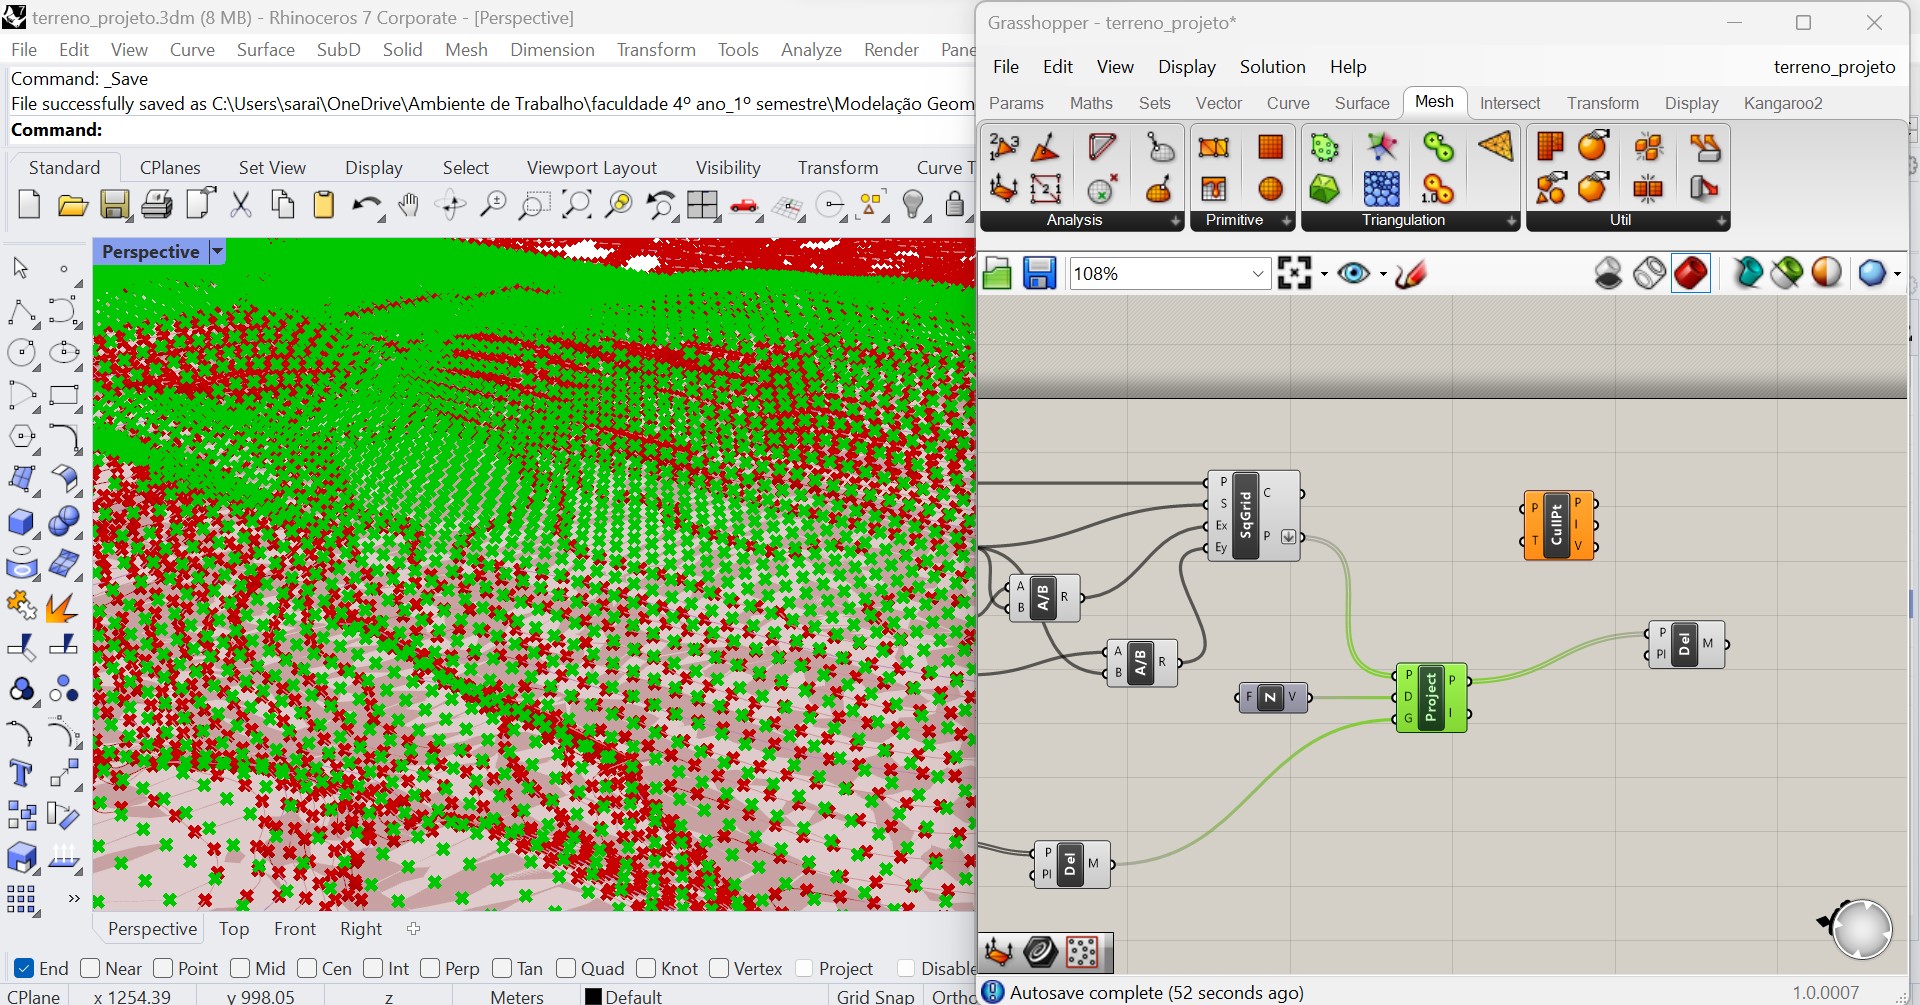Click the Grasshopper Zoom Extents icon
Screen dimensions: 1920x1005
[x=1294, y=273]
